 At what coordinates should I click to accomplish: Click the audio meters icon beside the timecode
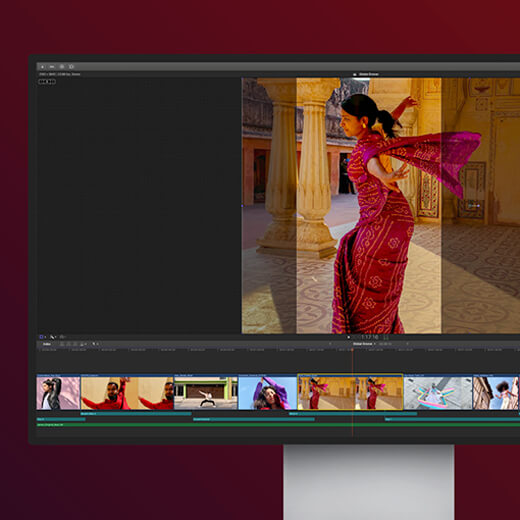tap(387, 337)
